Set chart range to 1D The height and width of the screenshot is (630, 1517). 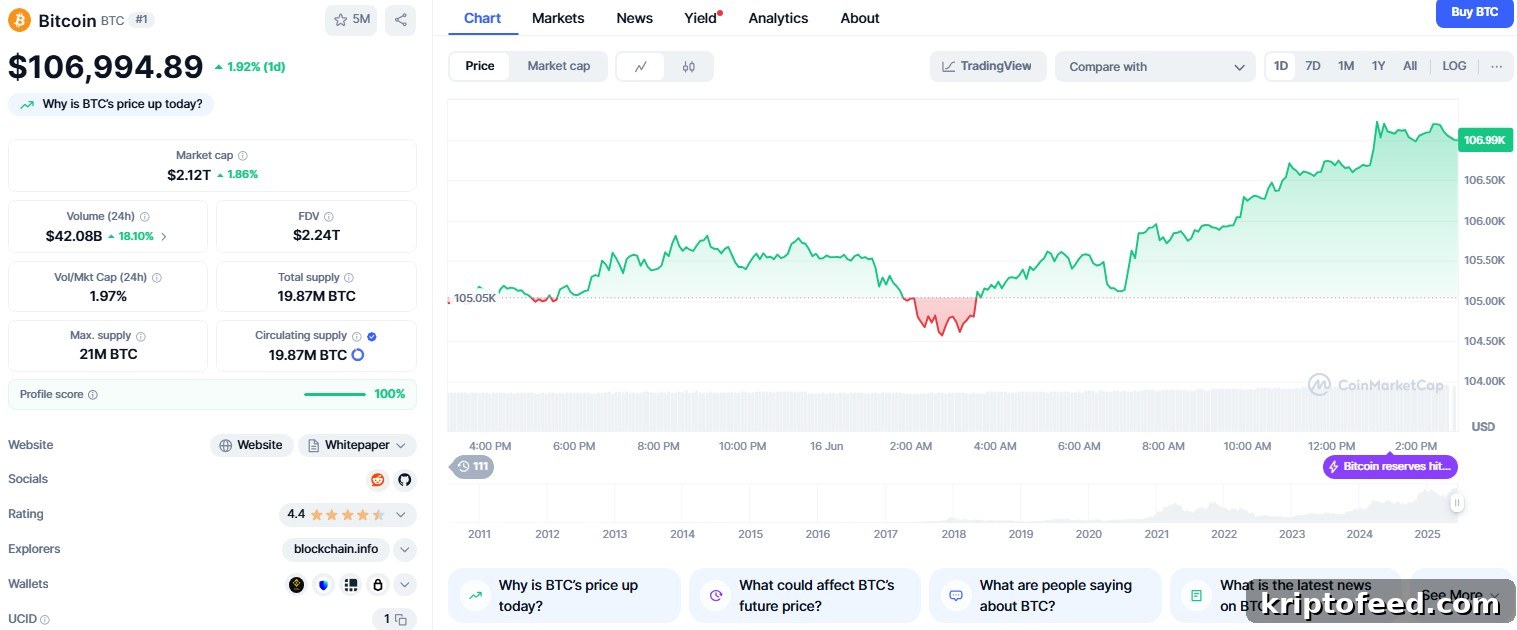(1281, 66)
